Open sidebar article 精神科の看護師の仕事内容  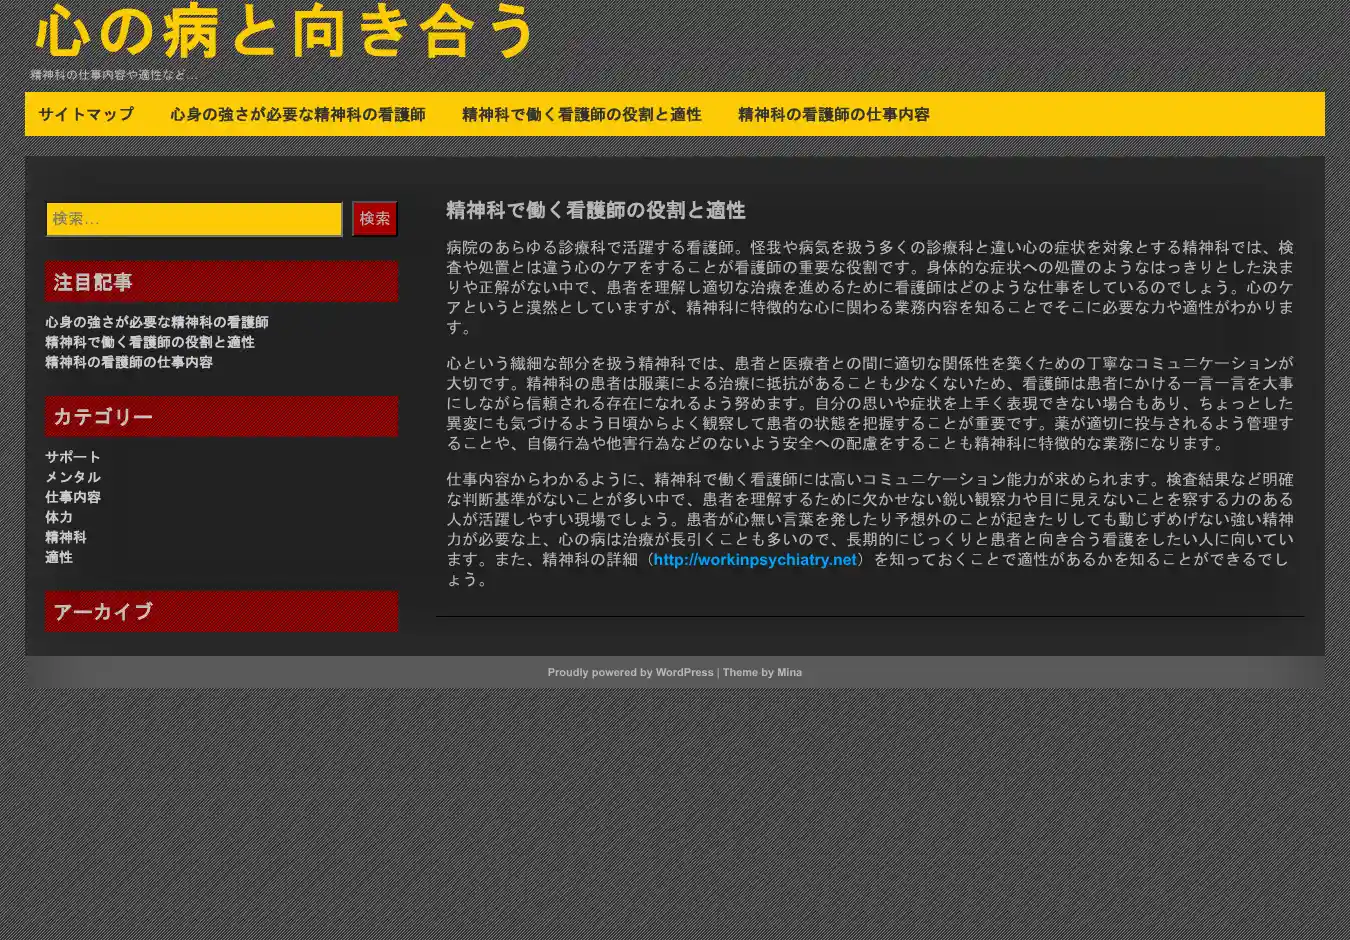(x=128, y=362)
